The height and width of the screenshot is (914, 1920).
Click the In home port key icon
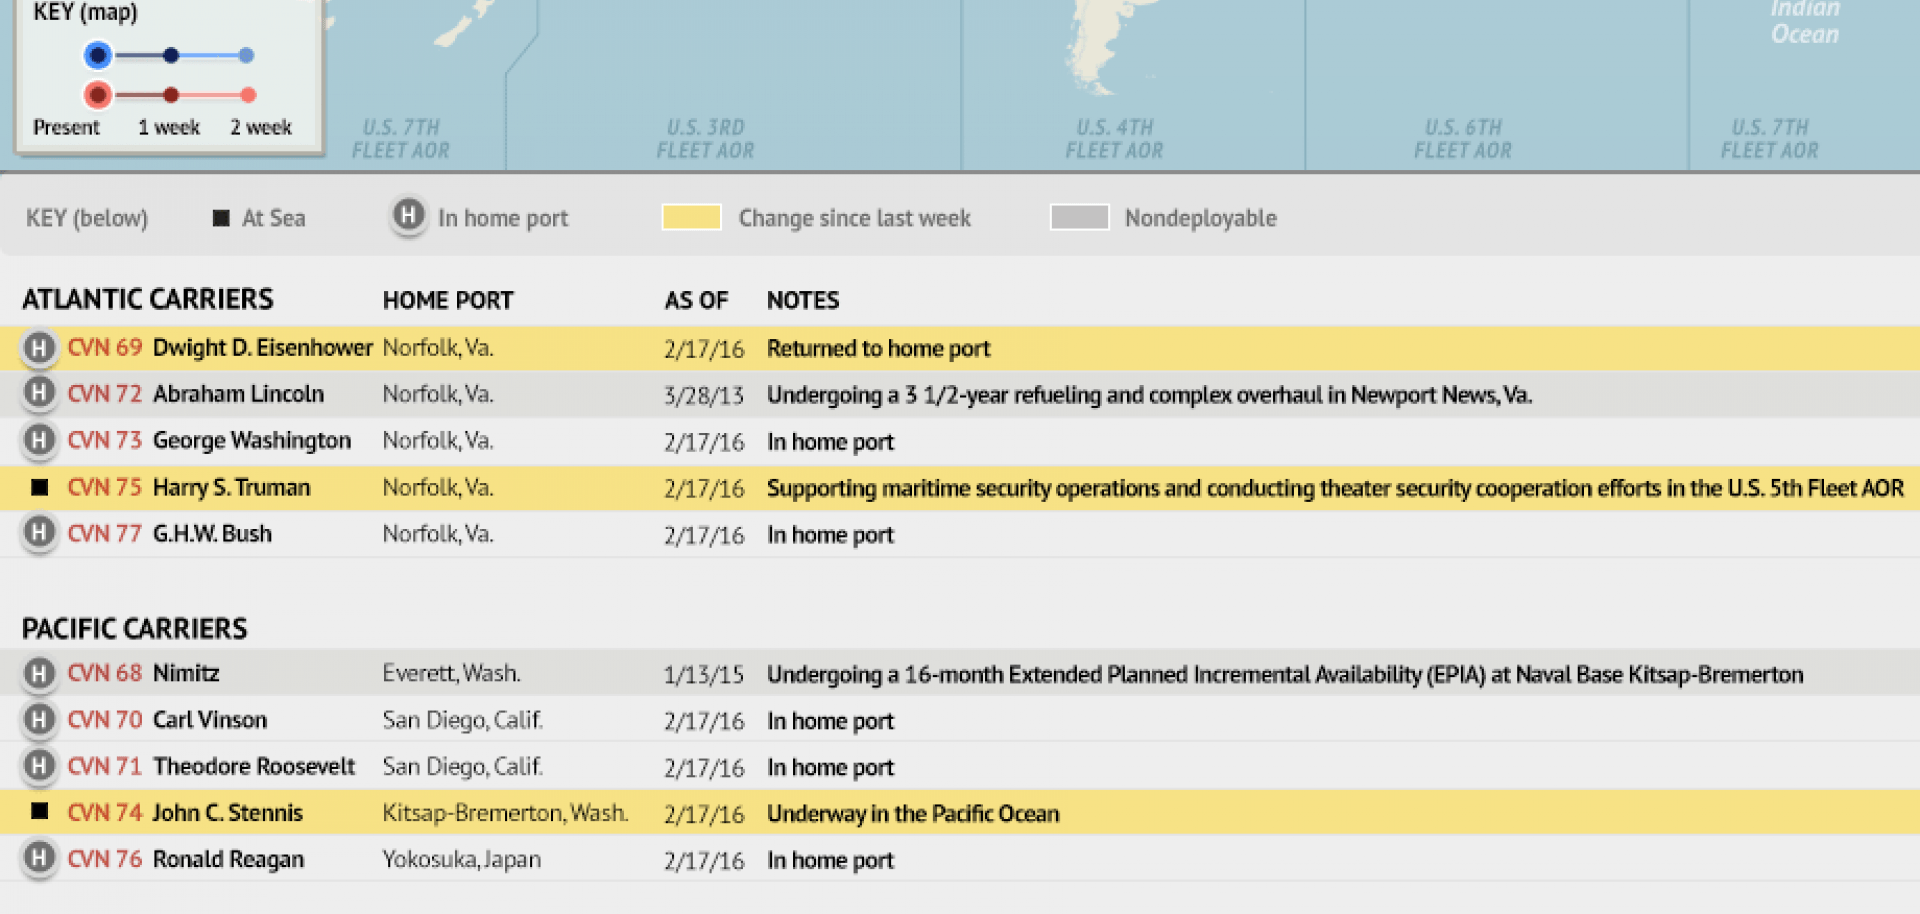pos(408,216)
